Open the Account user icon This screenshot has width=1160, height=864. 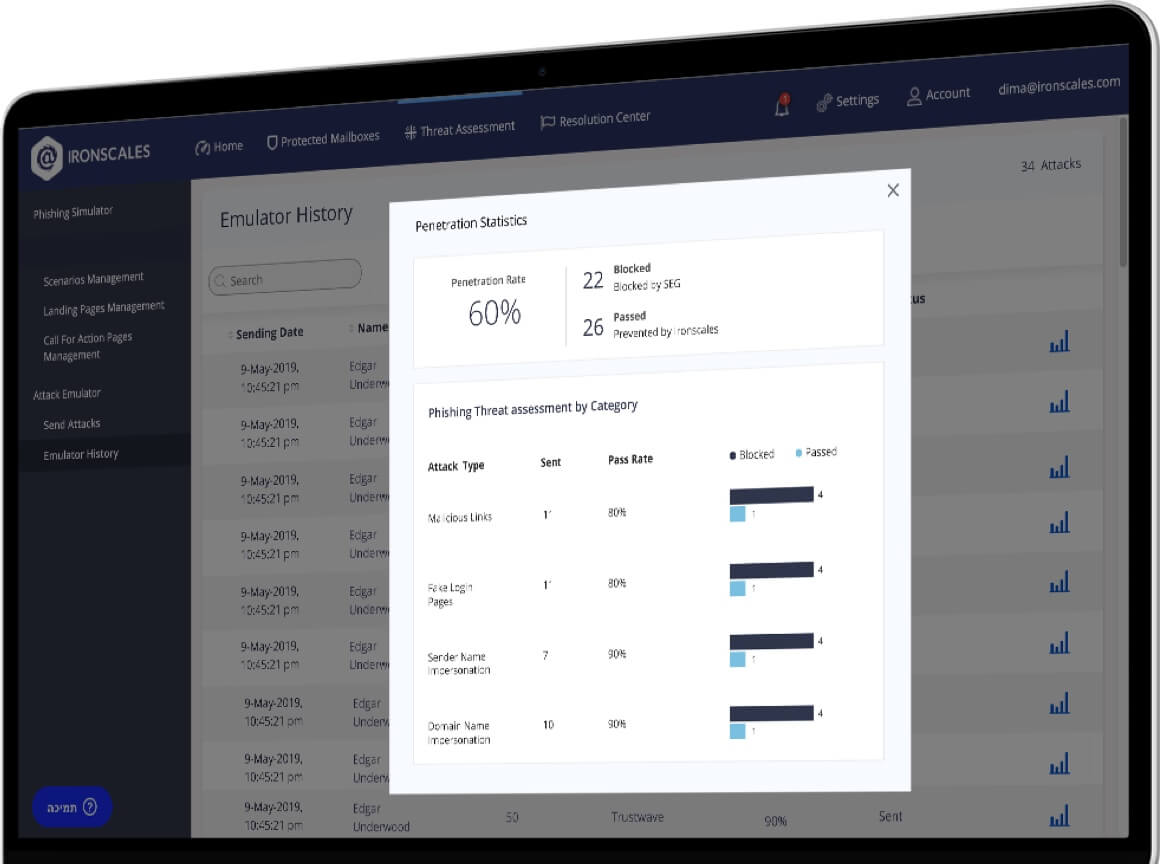tap(914, 96)
